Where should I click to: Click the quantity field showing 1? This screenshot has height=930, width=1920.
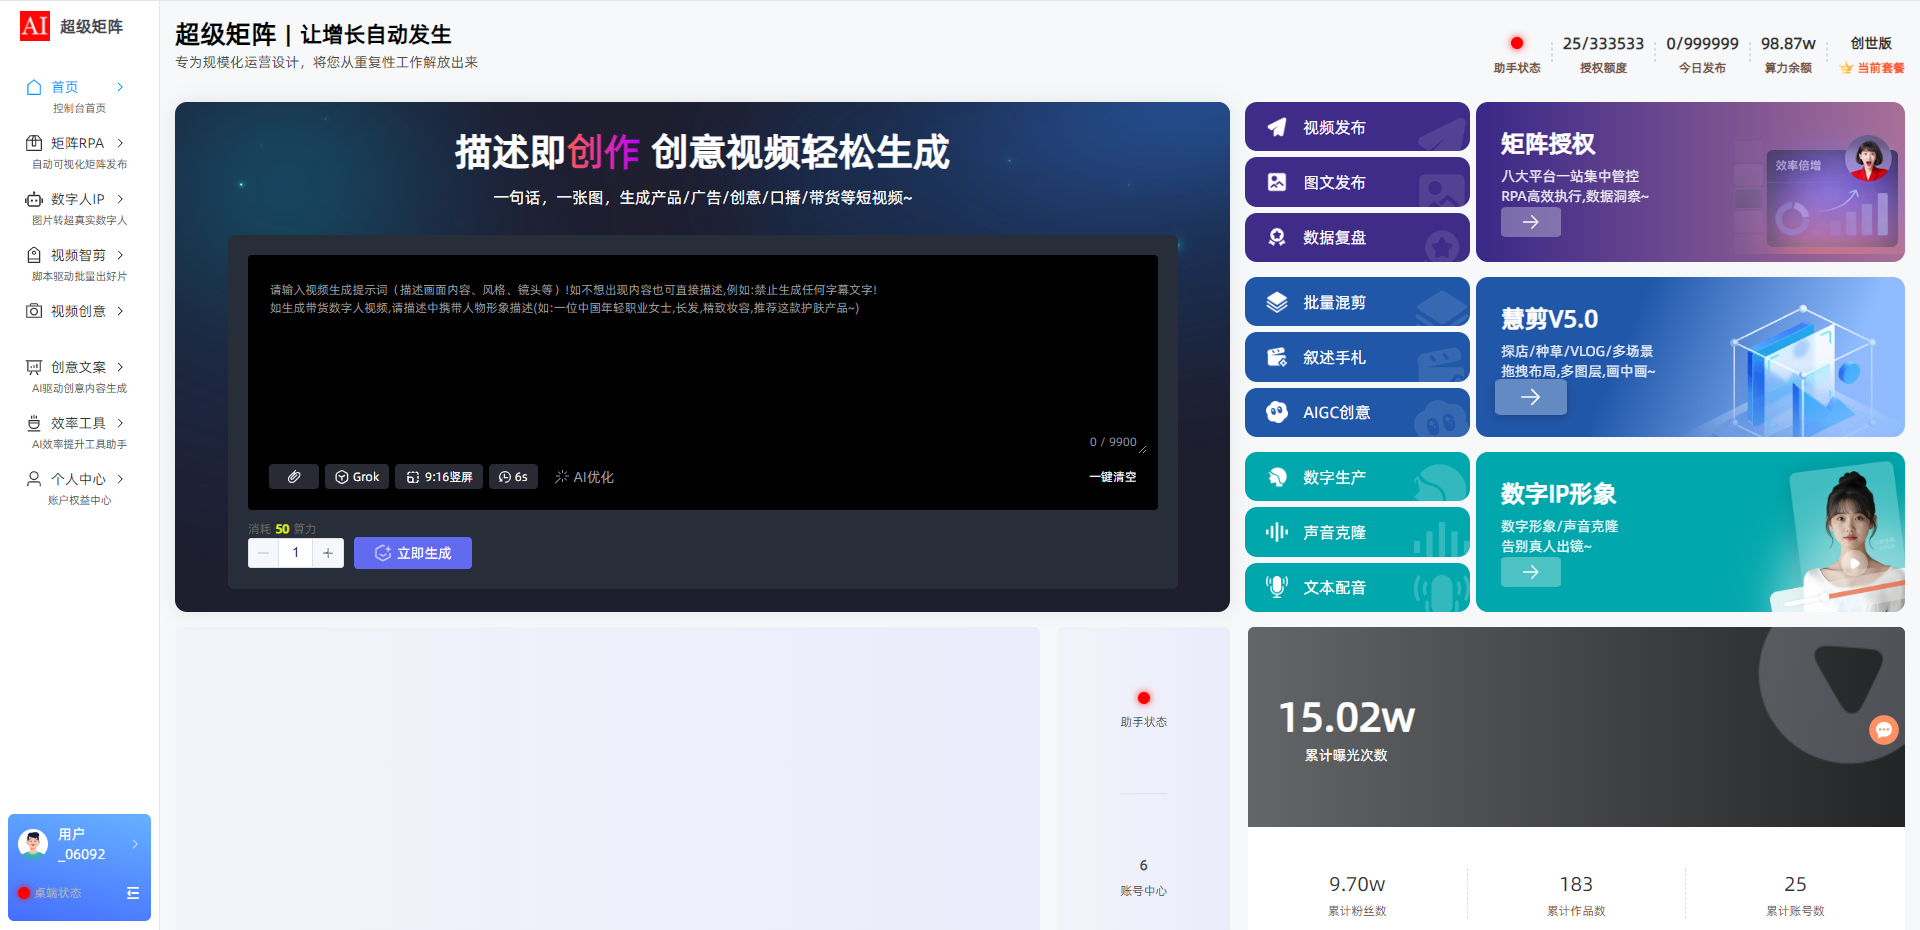(x=296, y=553)
